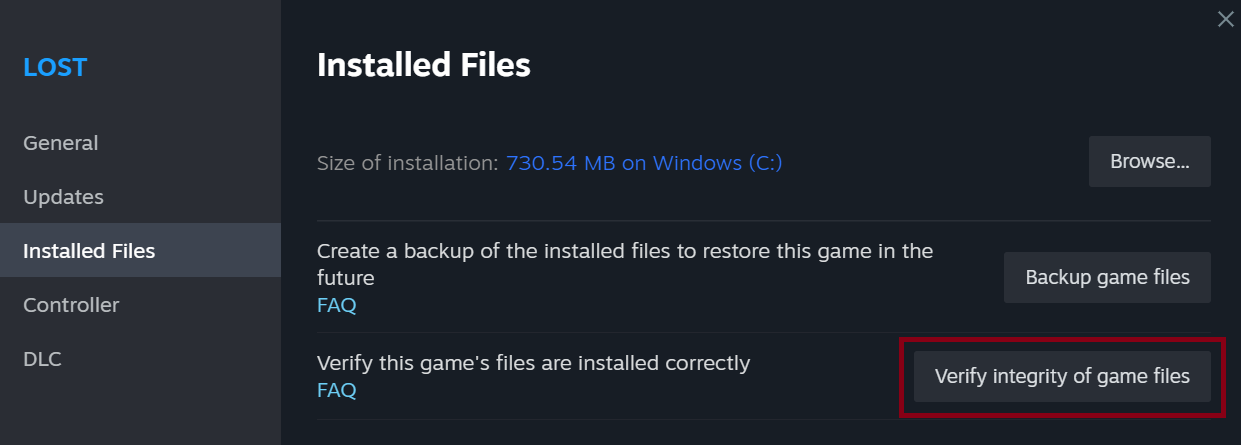The height and width of the screenshot is (445, 1241).
Task: Click the Create a backup description text
Action: [x=624, y=252]
